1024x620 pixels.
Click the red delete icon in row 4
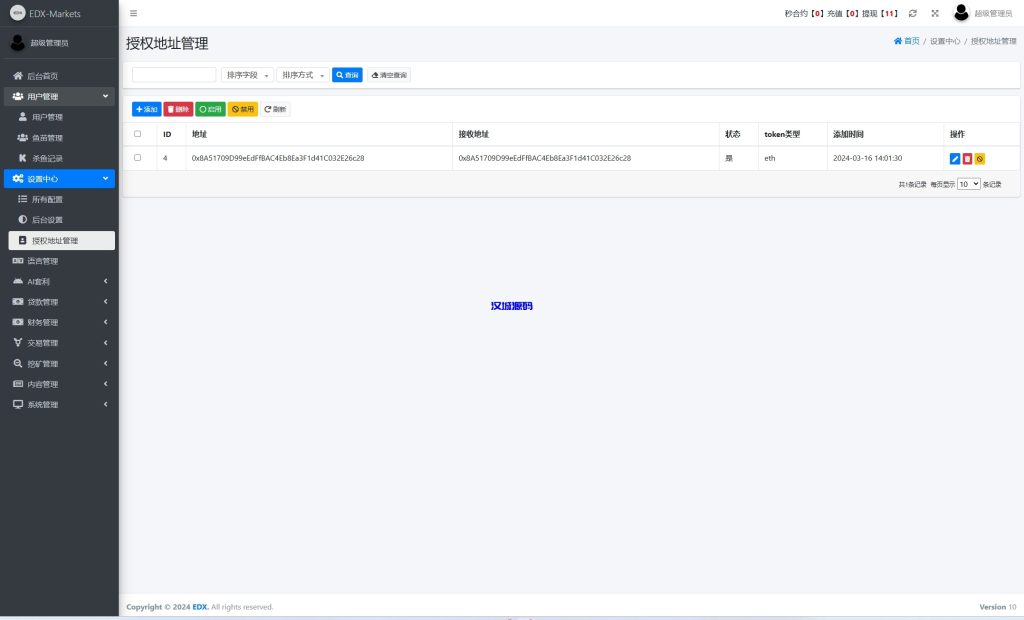(x=967, y=158)
